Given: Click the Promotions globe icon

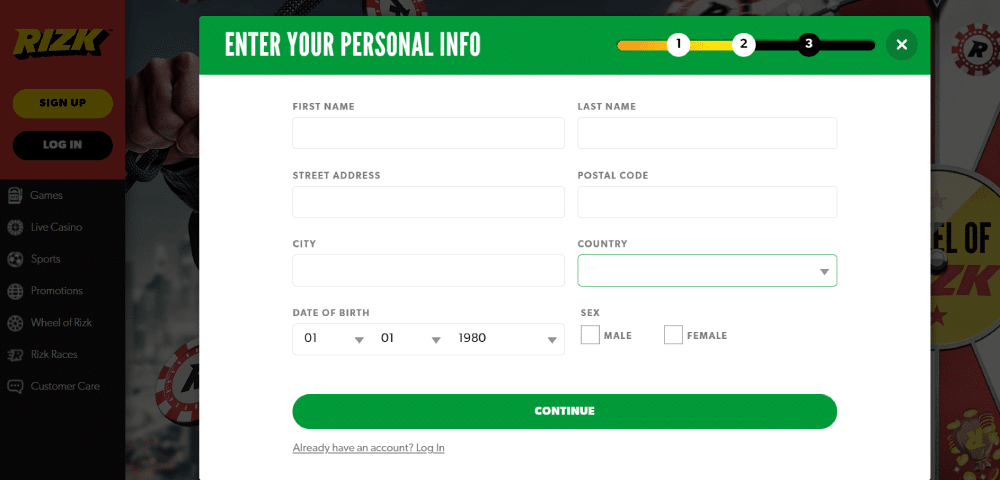Looking at the screenshot, I should pyautogui.click(x=15, y=291).
